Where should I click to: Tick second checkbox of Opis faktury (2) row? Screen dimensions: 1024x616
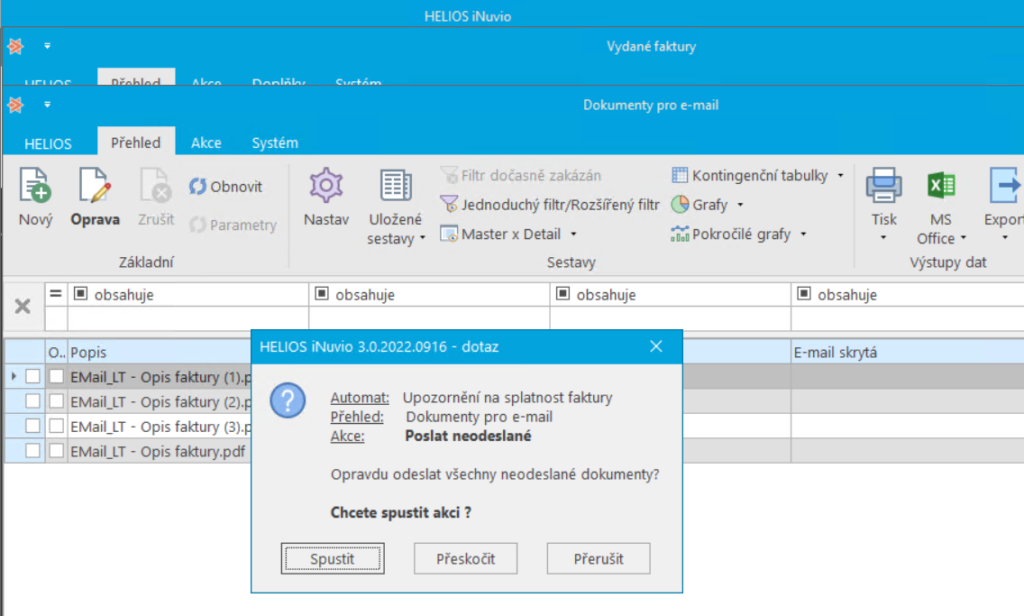(57, 401)
